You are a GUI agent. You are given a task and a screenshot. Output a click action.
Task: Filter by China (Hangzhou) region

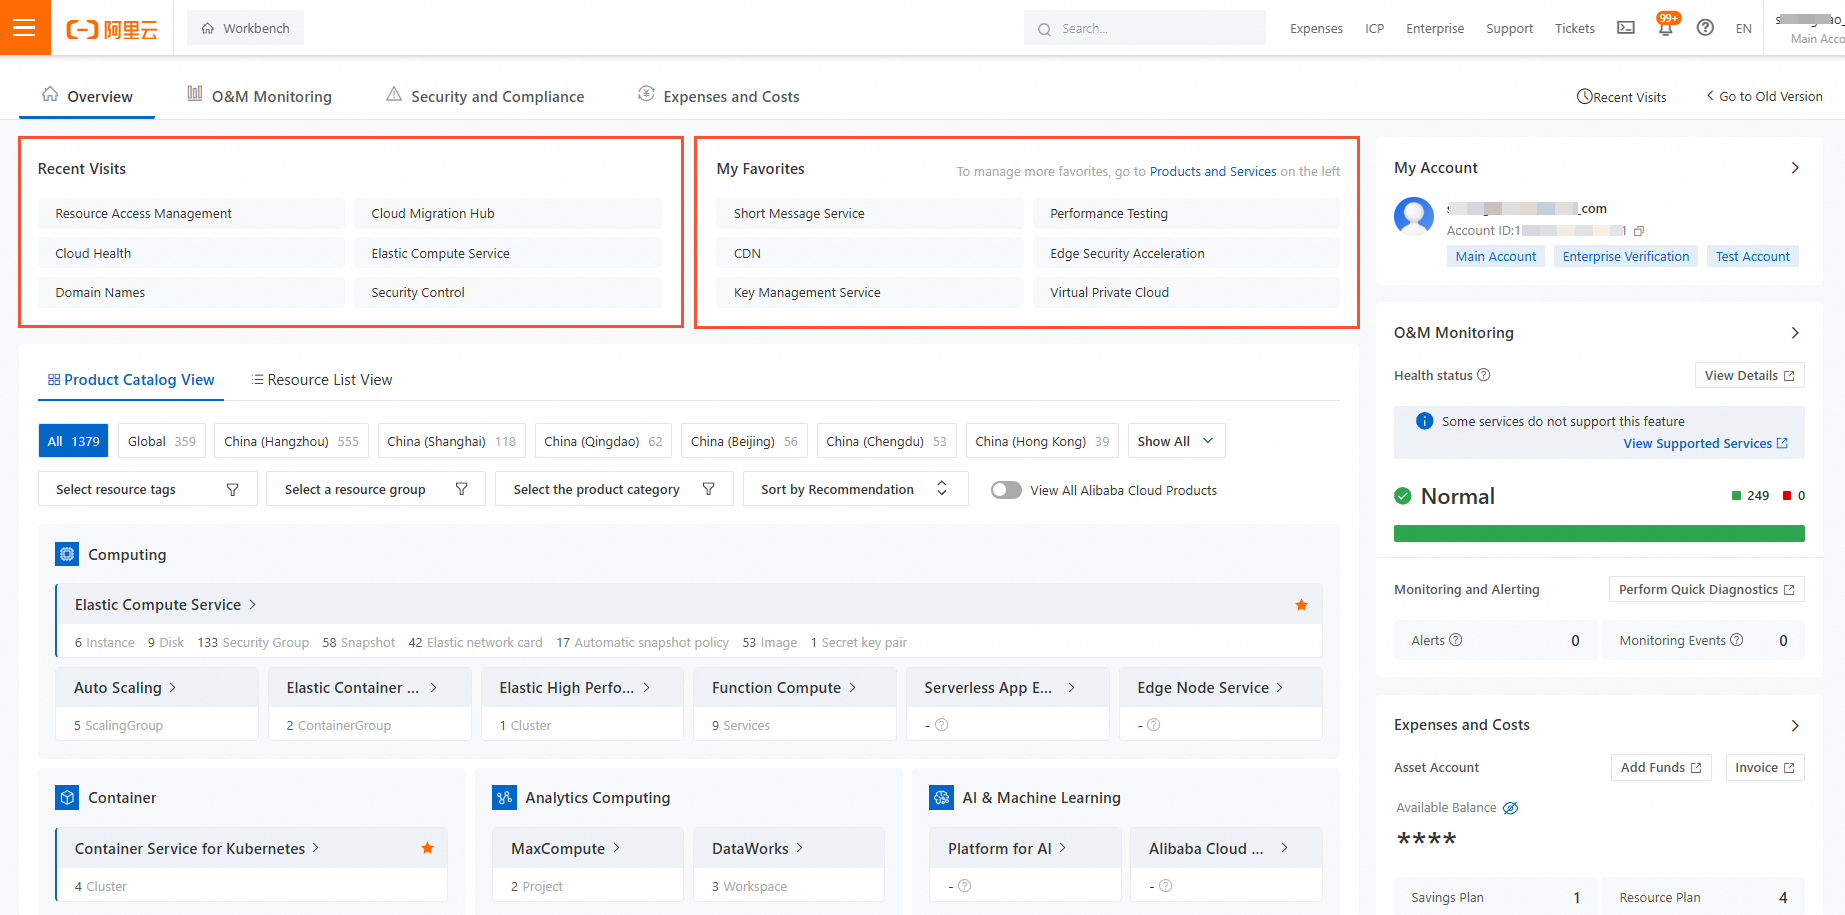[291, 441]
